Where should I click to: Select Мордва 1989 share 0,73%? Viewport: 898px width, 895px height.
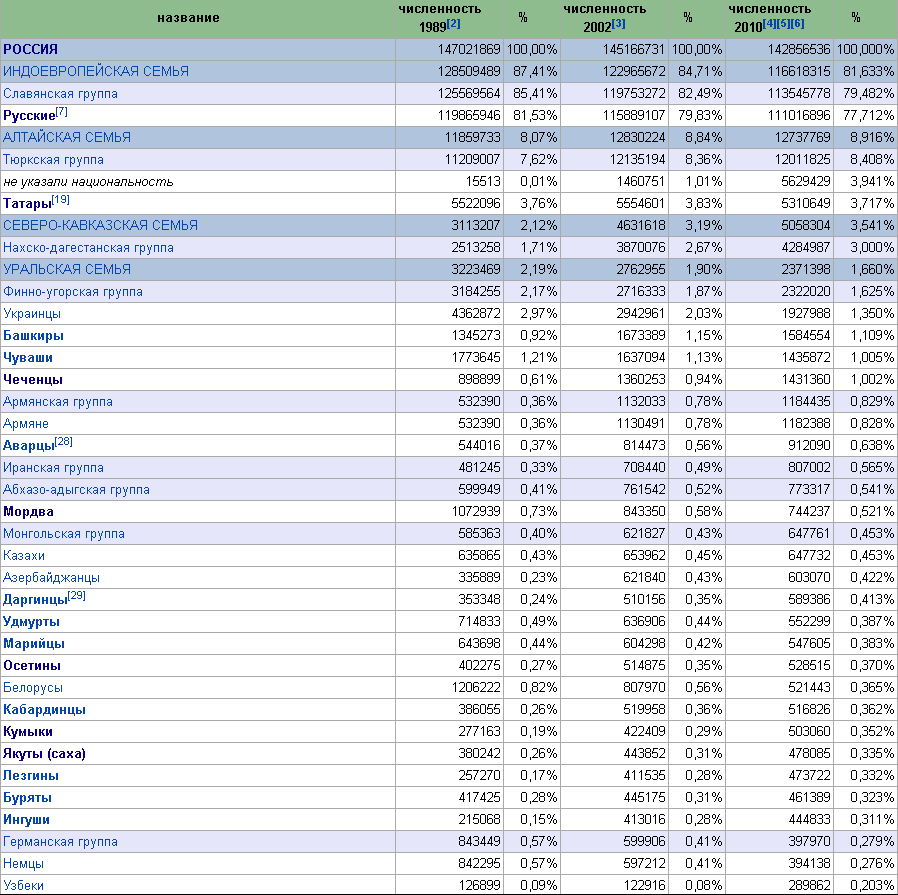pos(538,511)
